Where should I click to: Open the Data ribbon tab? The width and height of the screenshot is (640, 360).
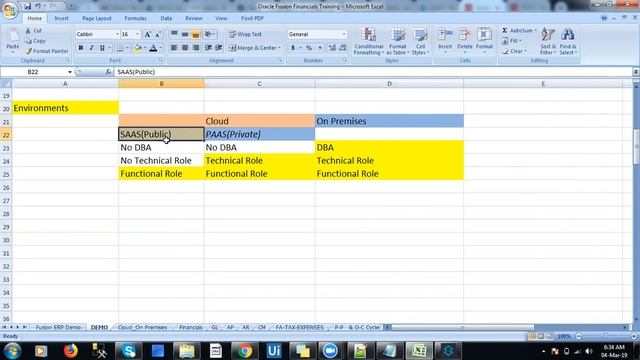pos(166,18)
